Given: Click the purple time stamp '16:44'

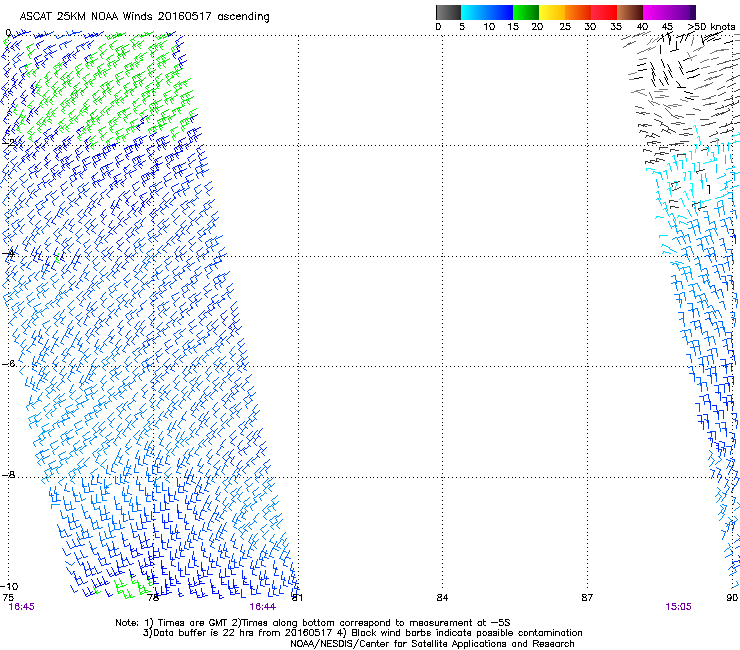Looking at the screenshot, I should pos(263,607).
